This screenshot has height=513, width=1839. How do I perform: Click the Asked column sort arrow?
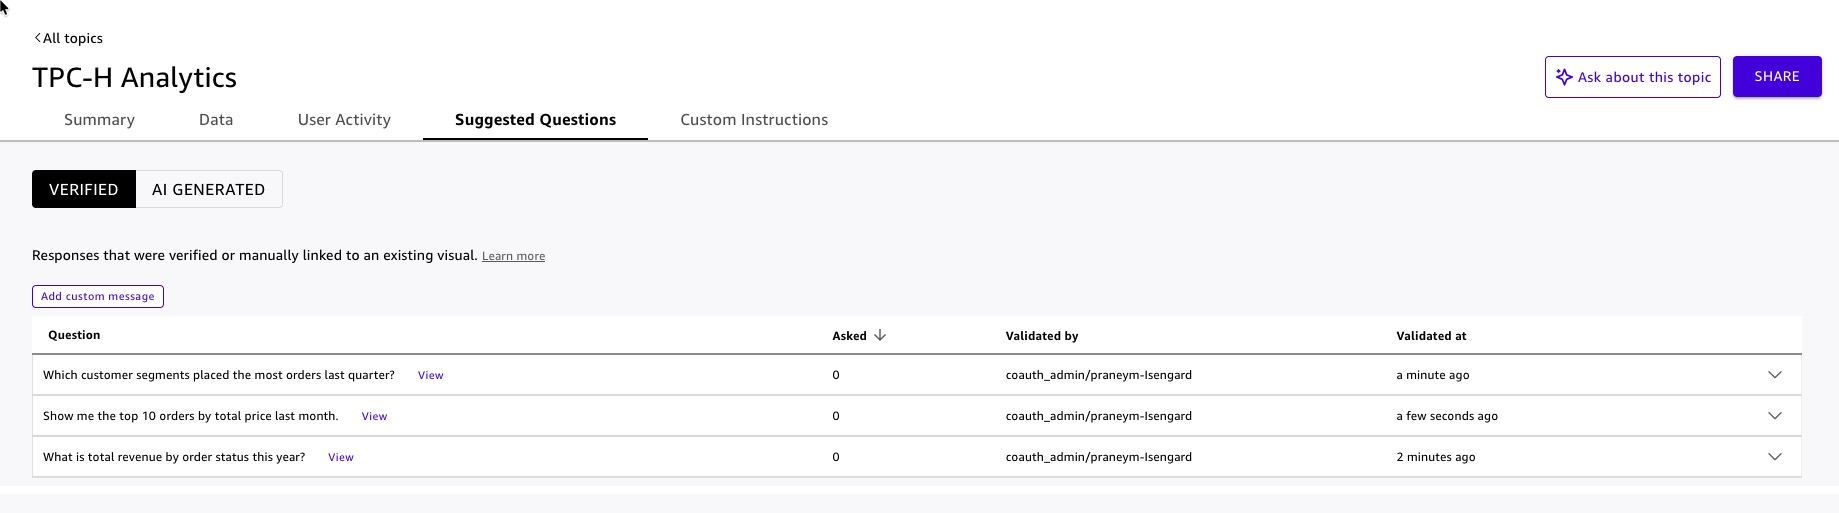(880, 336)
